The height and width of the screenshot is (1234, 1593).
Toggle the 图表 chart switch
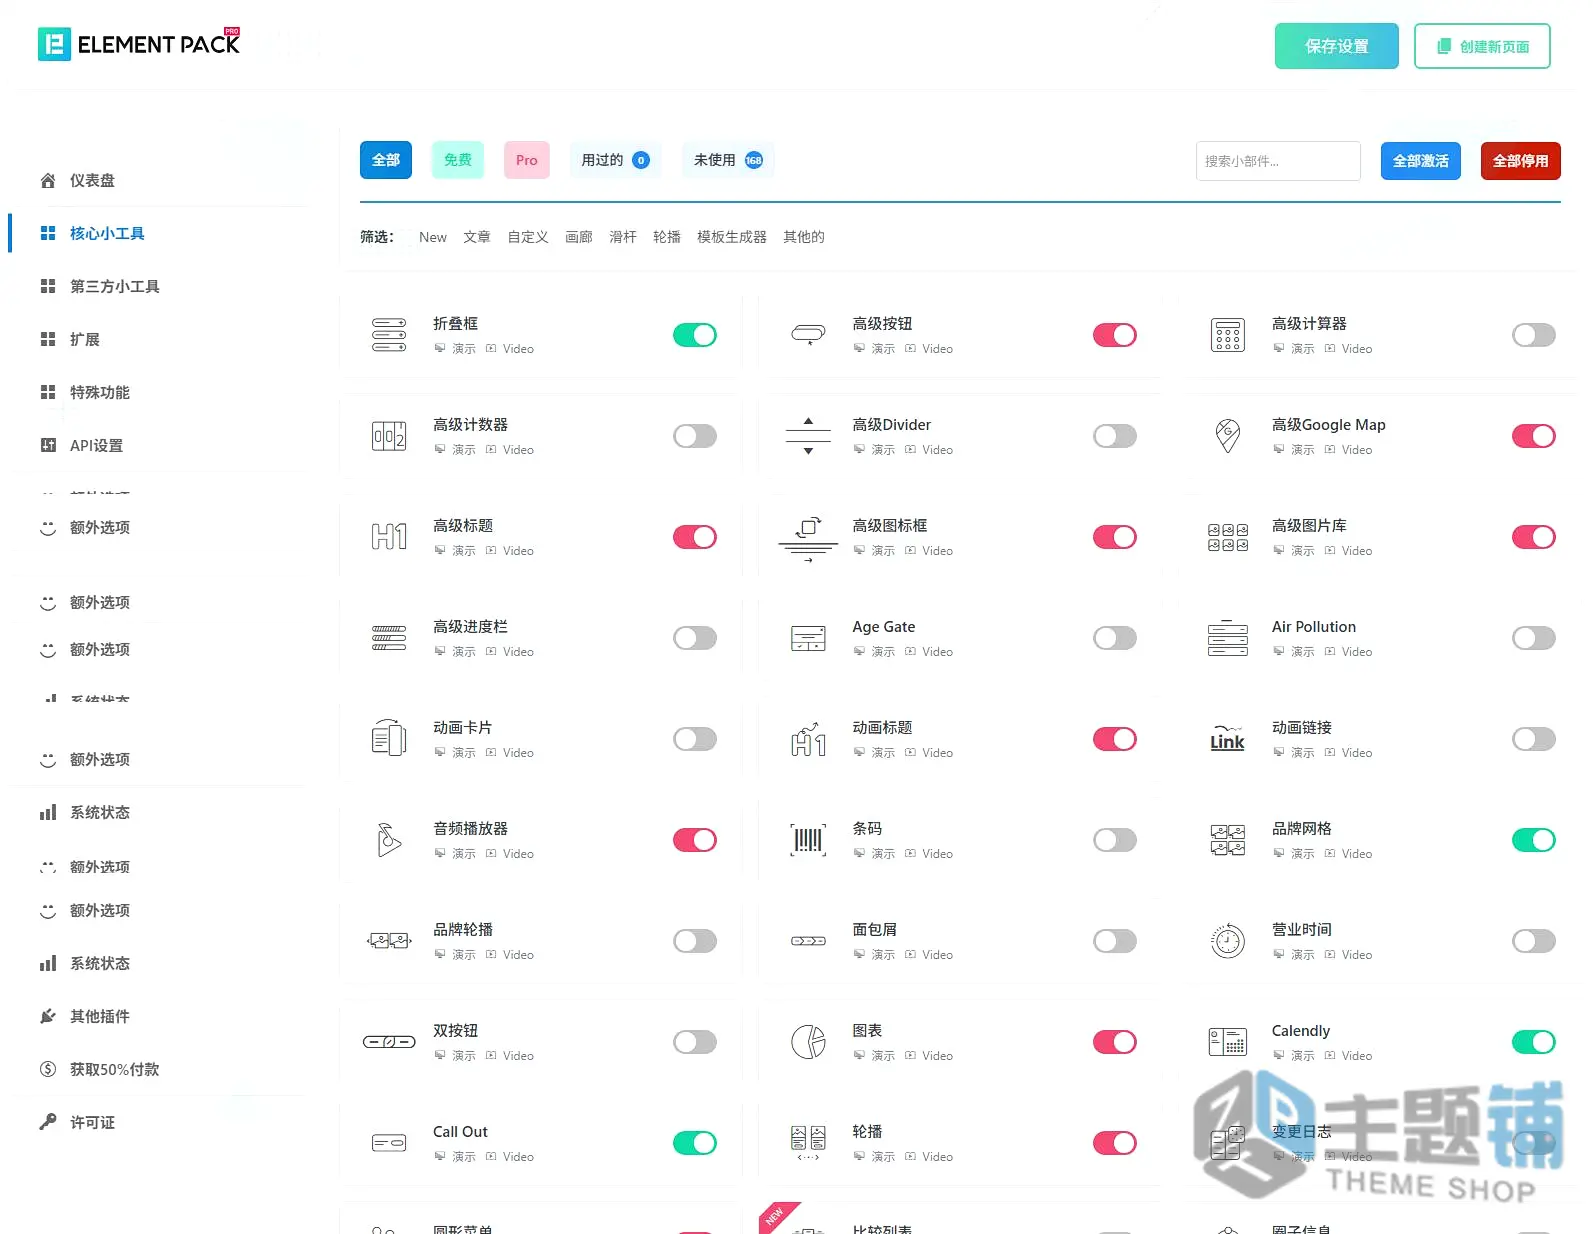1115,1042
